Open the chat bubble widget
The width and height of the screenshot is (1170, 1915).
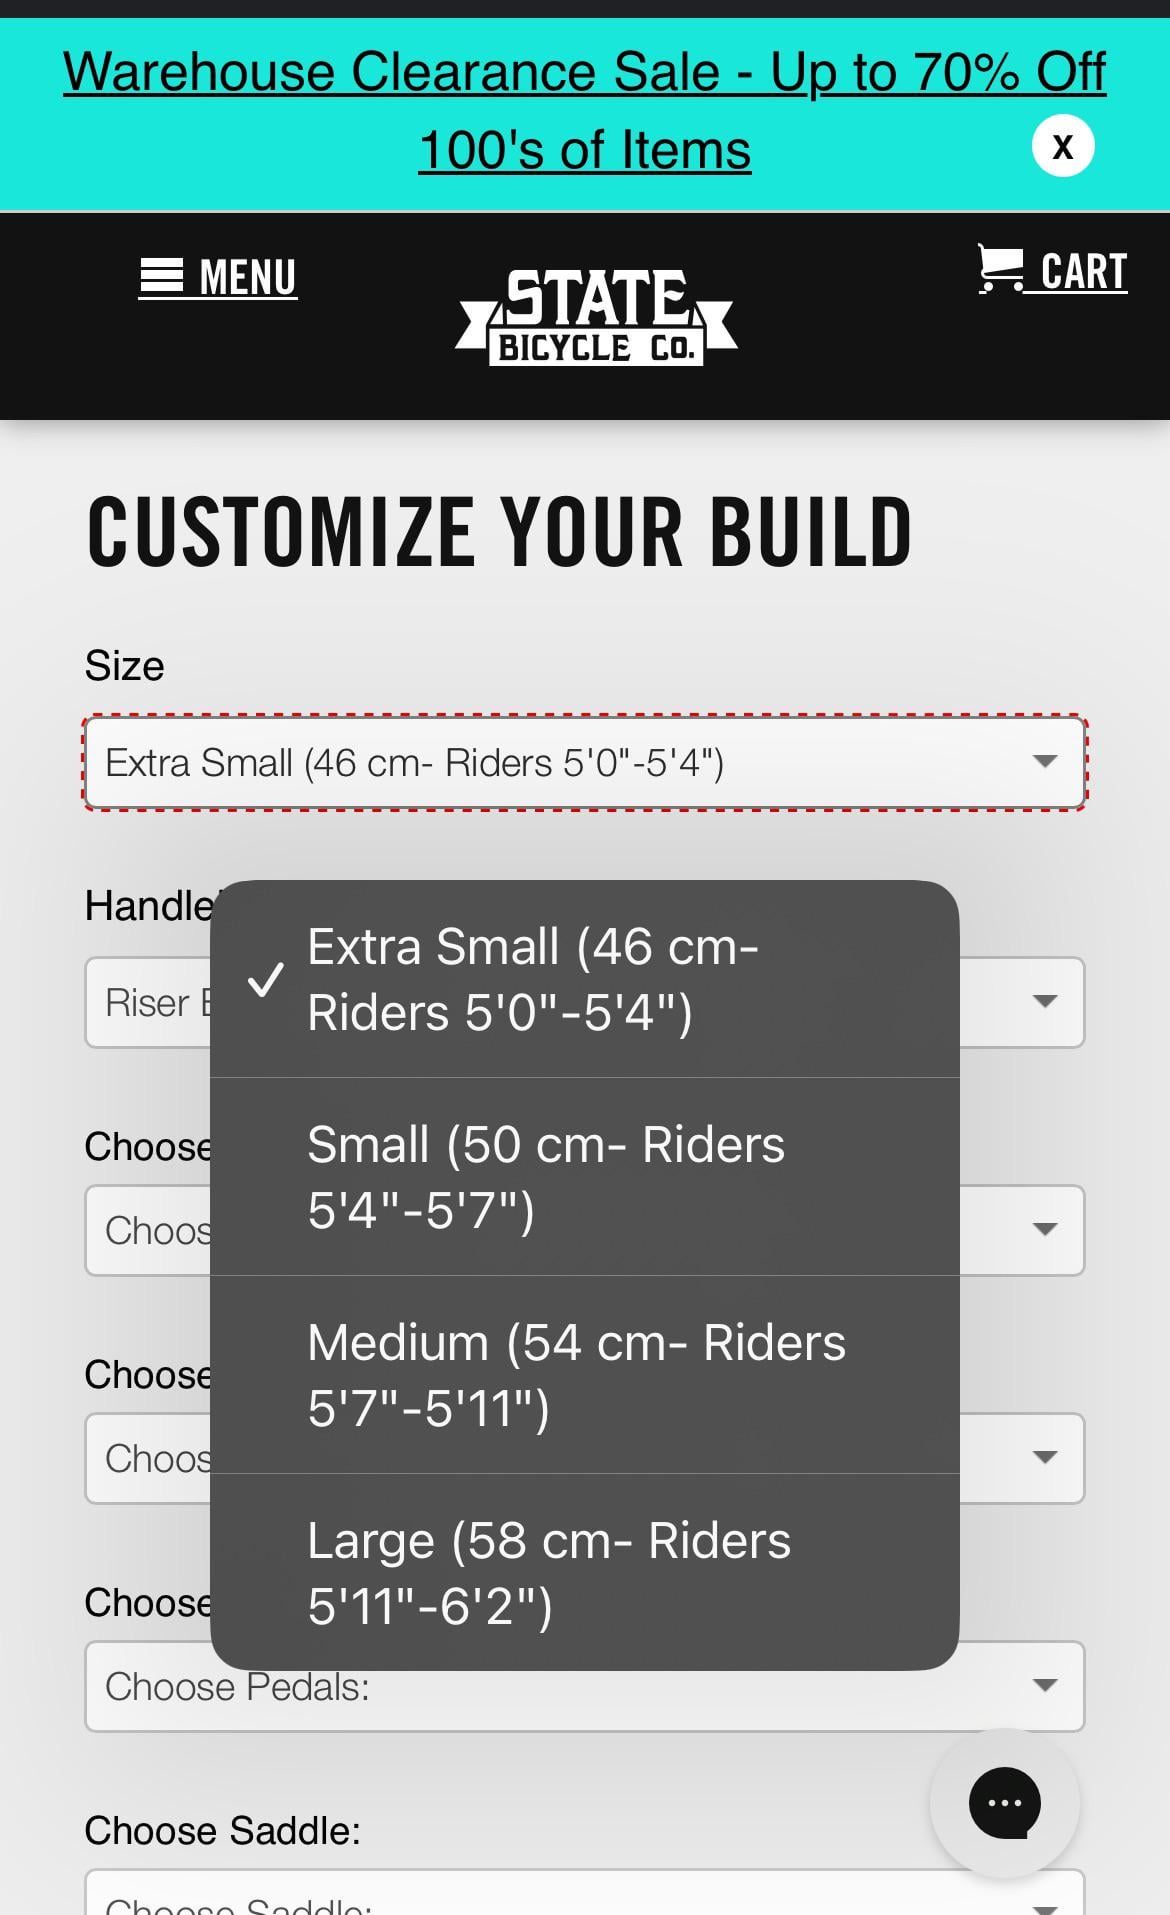1004,1803
